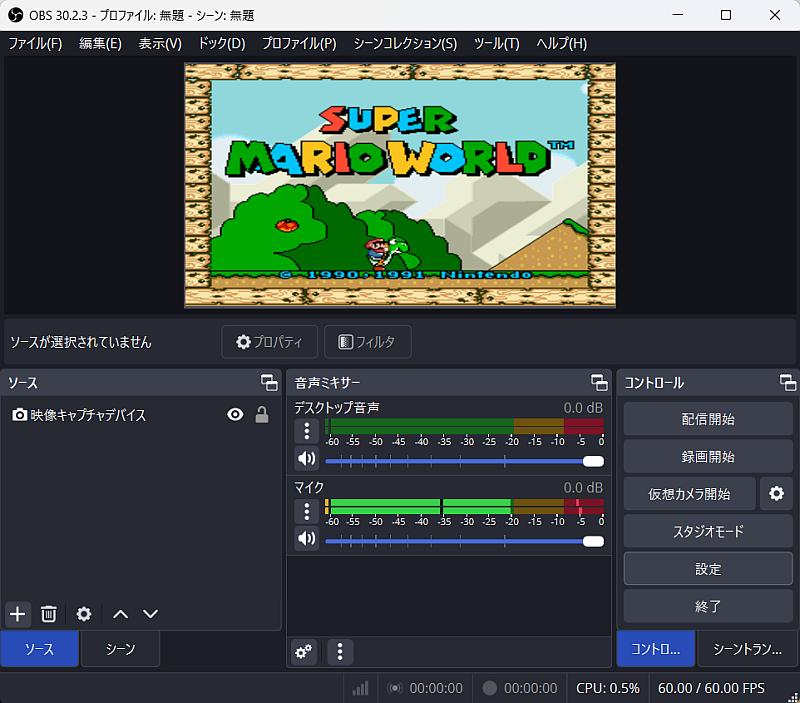This screenshot has height=703, width=800.
Task: Open the ツール(T) menu
Action: [496, 43]
